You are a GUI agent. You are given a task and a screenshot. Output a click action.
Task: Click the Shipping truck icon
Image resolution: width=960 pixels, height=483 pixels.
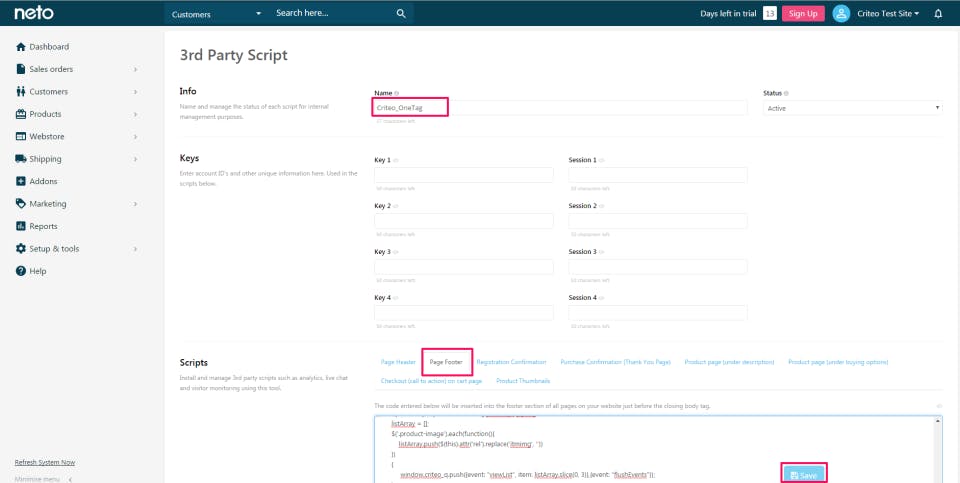click(21, 159)
